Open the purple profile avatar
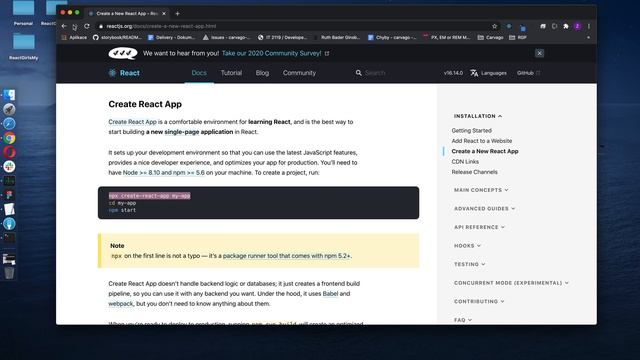 coord(577,26)
